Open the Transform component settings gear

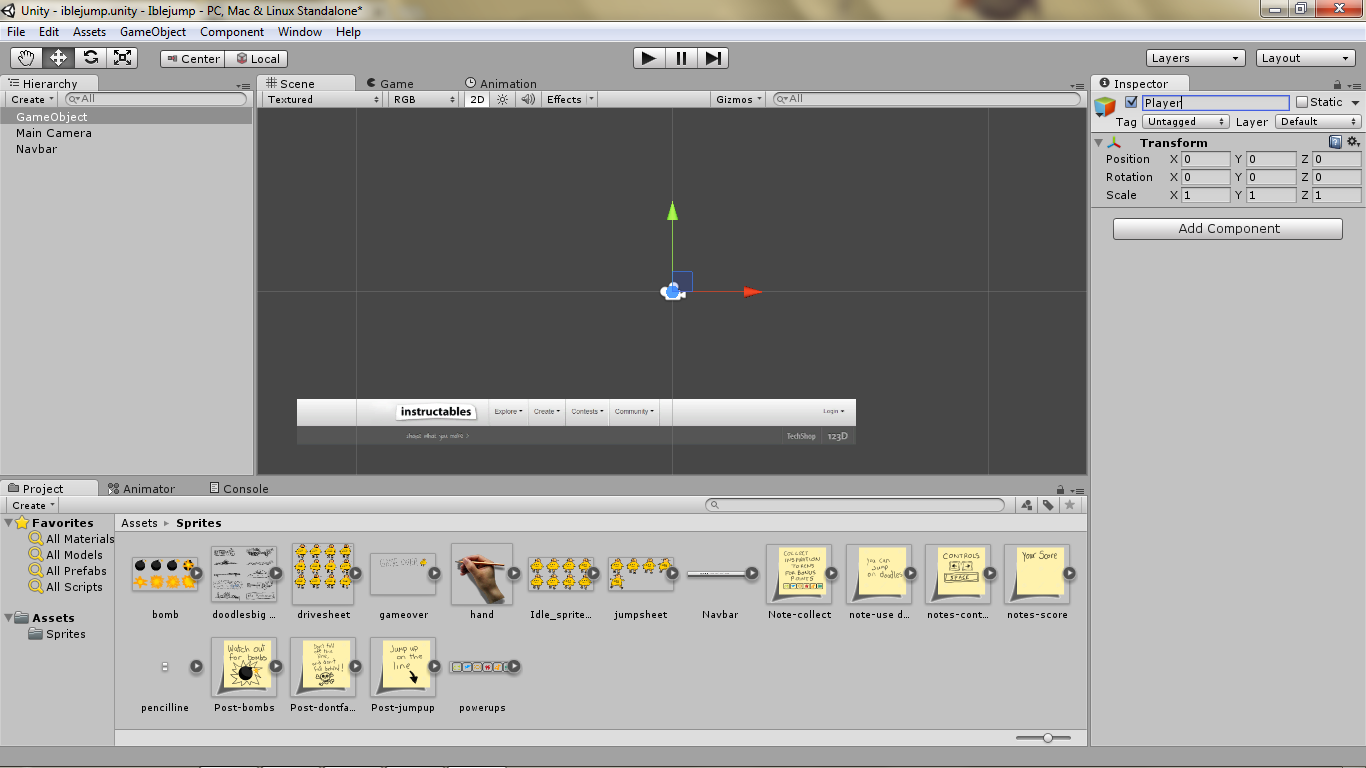pos(1353,142)
